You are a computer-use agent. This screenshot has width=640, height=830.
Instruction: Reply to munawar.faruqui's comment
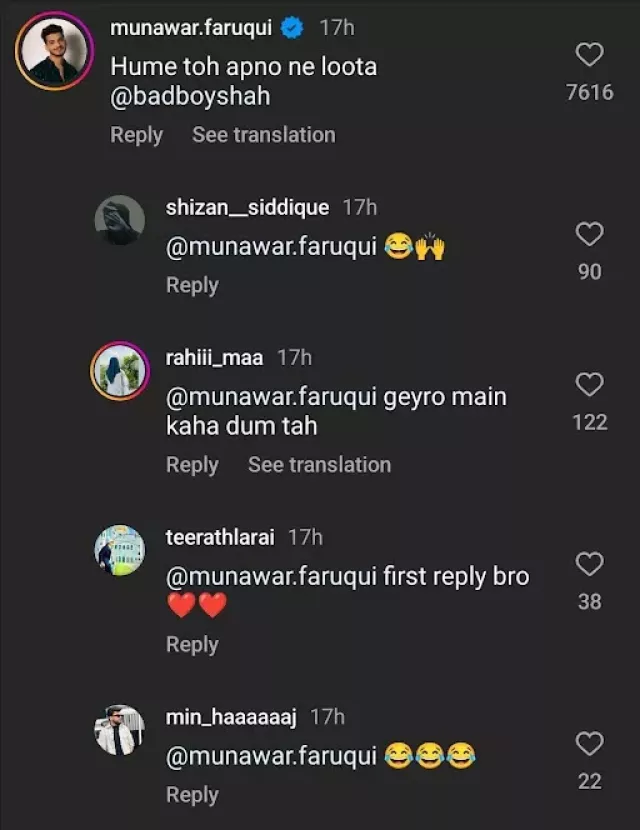coord(136,135)
